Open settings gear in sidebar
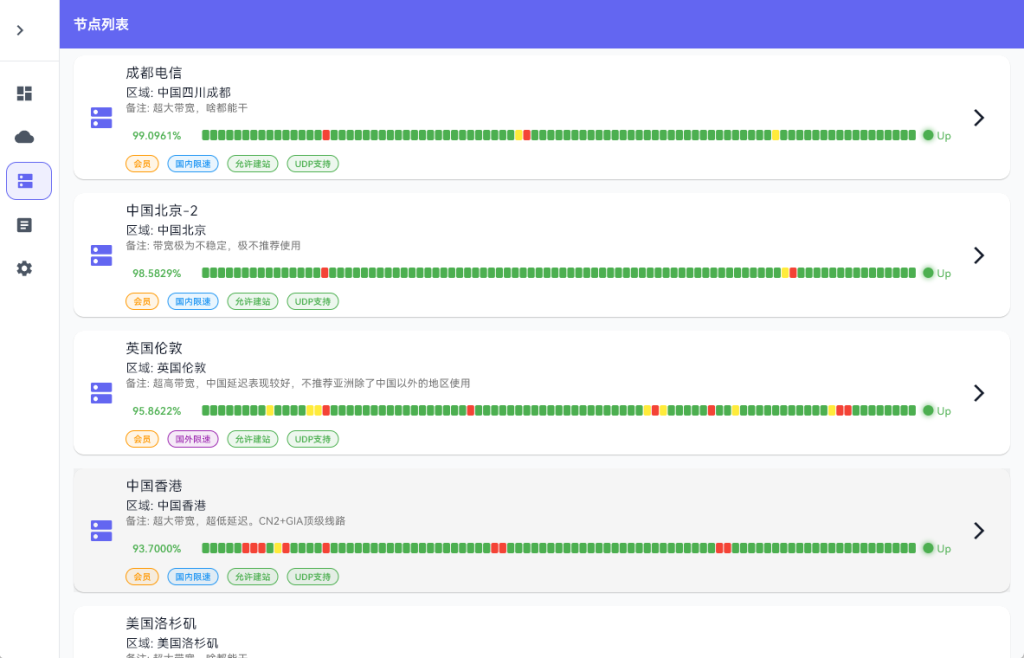Screen dimensions: 1024x658 coord(25,268)
